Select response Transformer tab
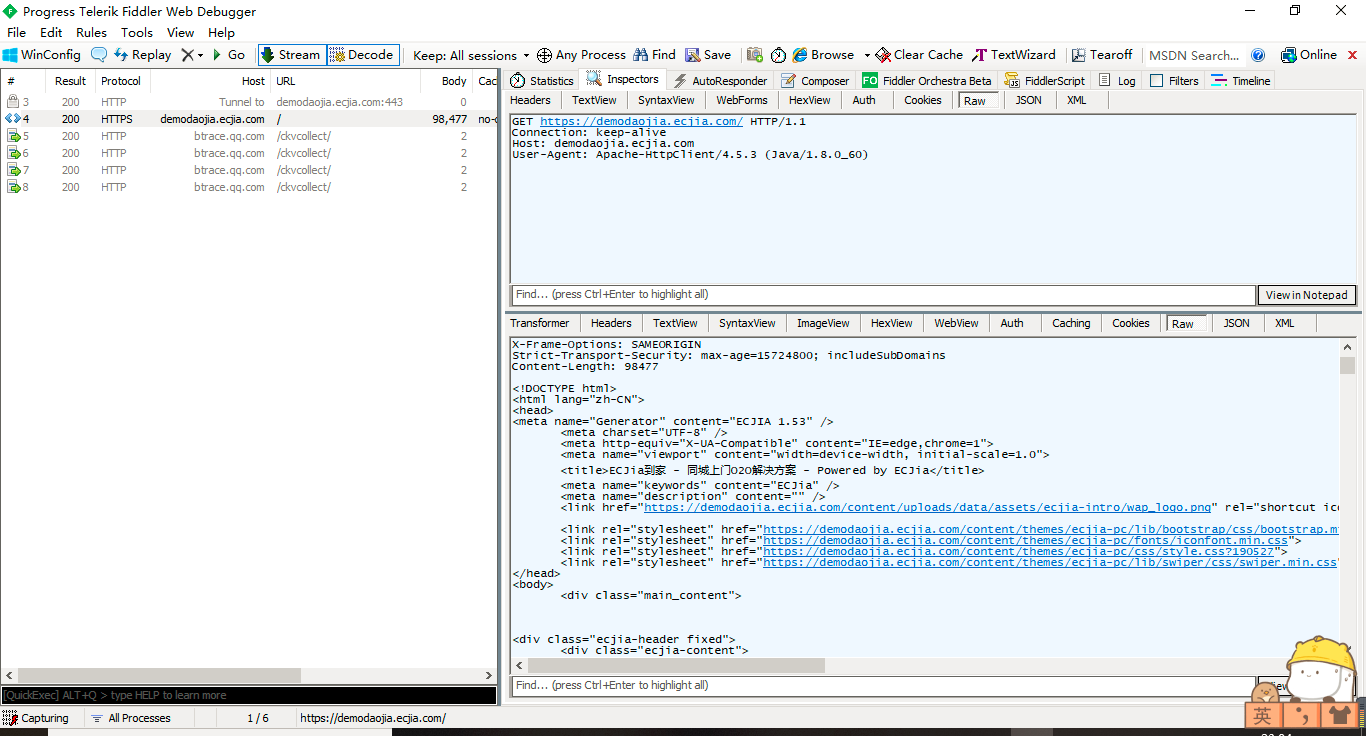 (x=540, y=323)
